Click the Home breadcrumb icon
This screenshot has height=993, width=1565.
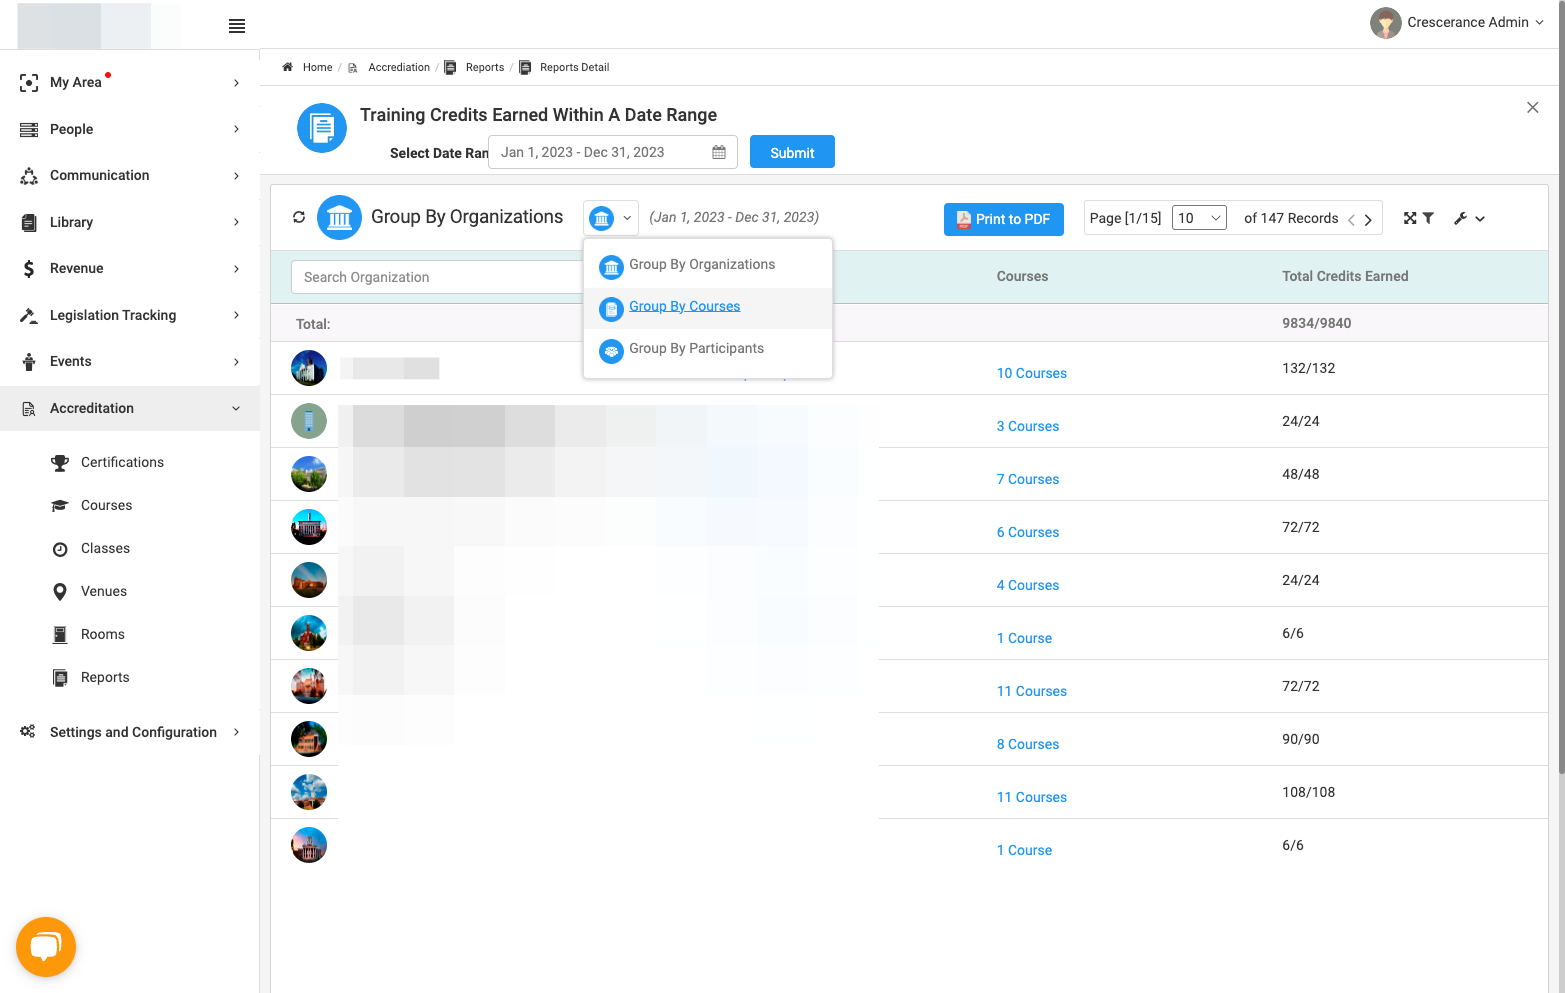(x=287, y=67)
